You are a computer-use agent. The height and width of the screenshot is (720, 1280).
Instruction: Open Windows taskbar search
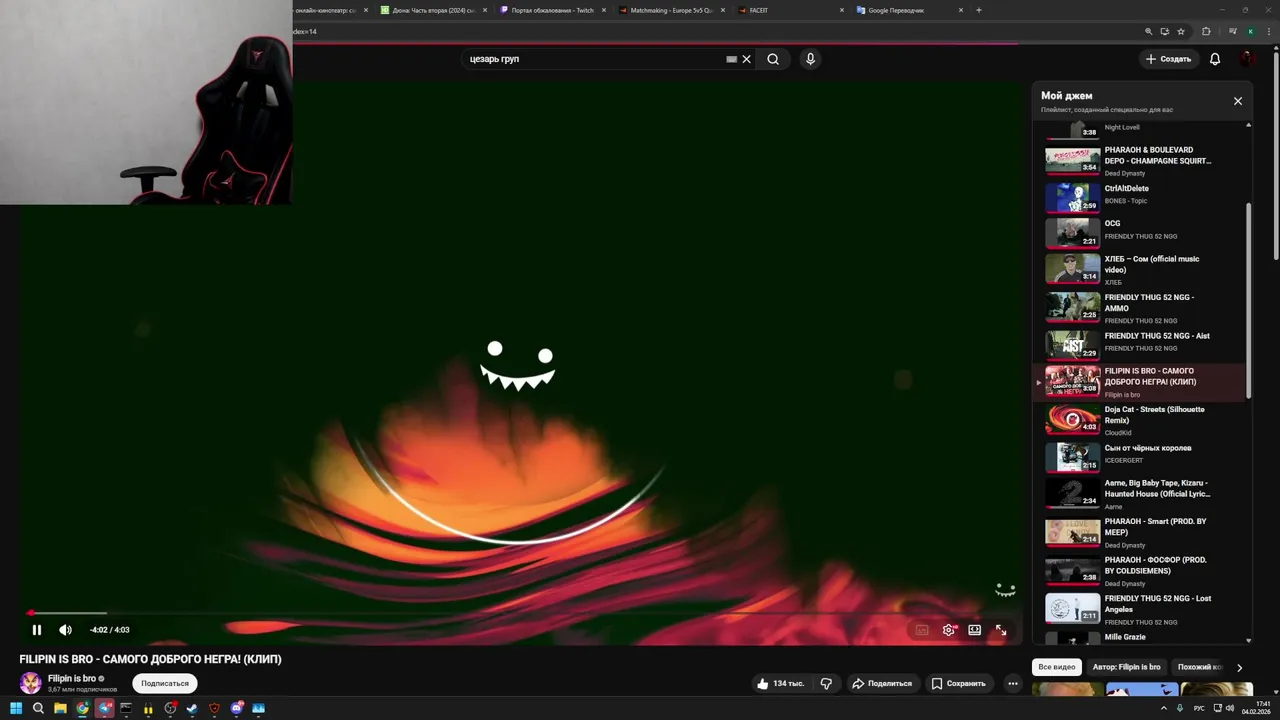[38, 708]
